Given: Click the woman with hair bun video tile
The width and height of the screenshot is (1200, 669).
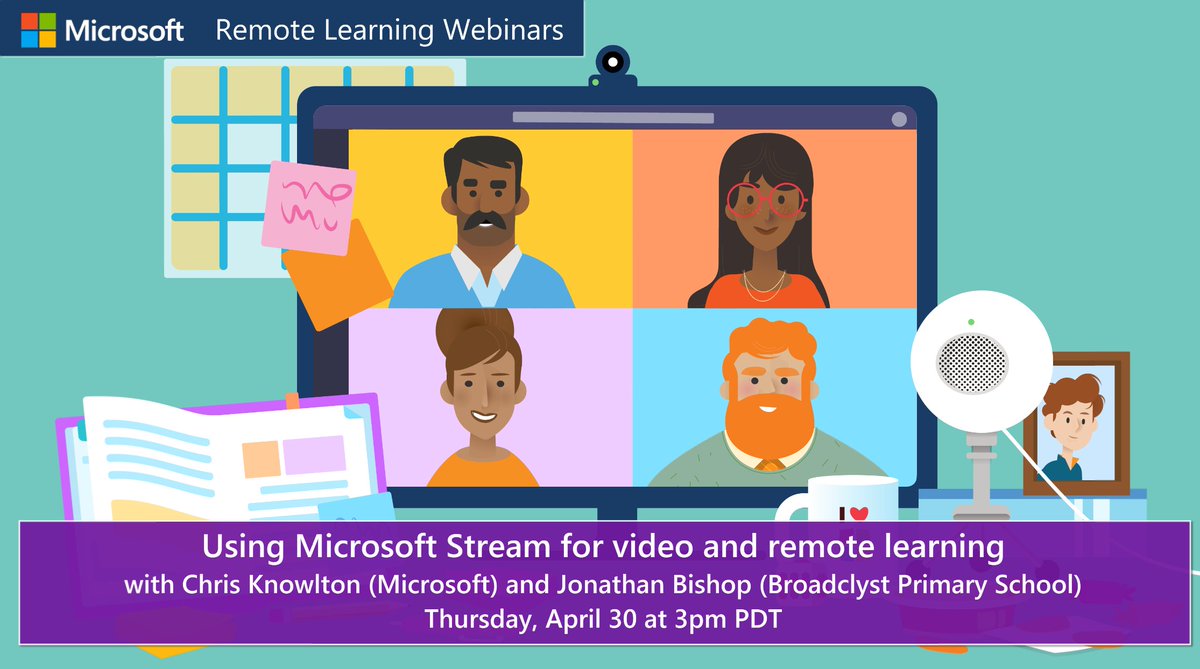Looking at the screenshot, I should [490, 397].
